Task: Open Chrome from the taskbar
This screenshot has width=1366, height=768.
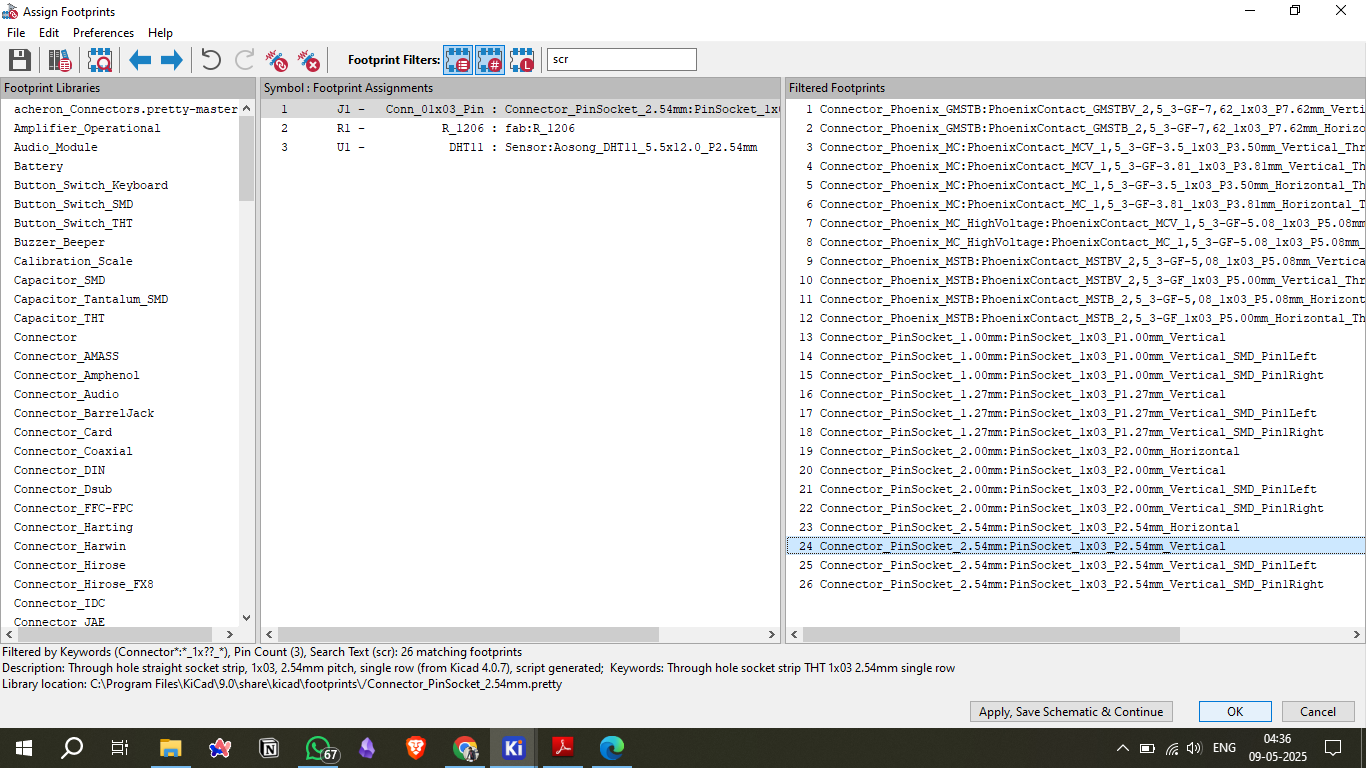Action: click(465, 748)
